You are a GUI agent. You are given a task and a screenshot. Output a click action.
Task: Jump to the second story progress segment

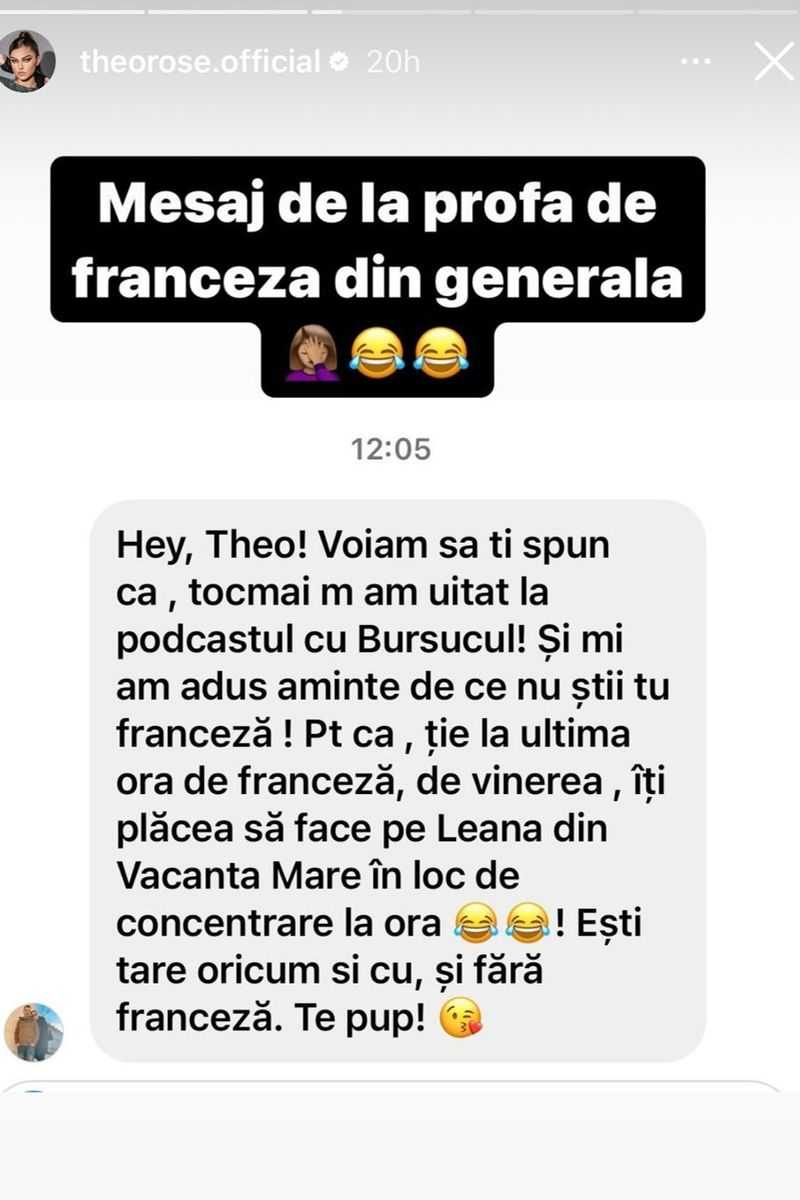pyautogui.click(x=227, y=12)
